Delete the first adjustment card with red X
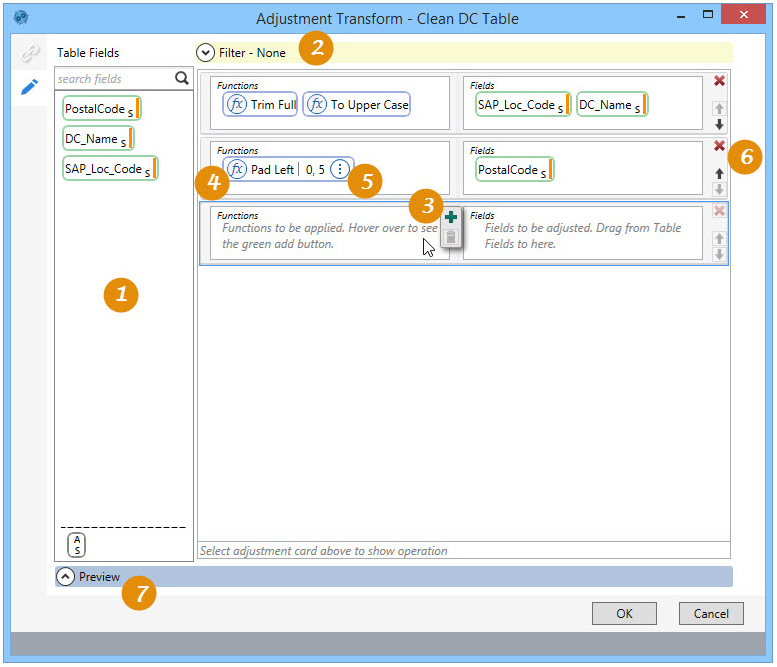777x667 pixels. [719, 81]
